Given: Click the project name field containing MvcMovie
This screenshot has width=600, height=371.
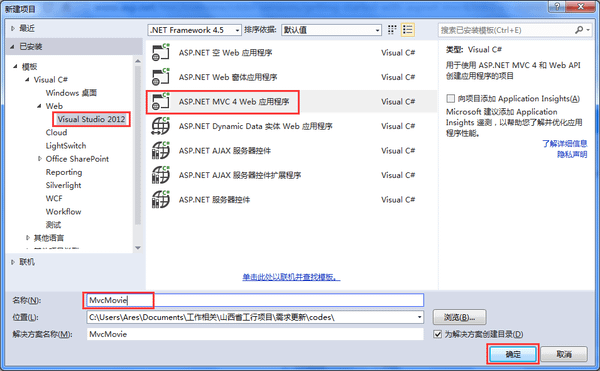Looking at the screenshot, I should point(255,300).
